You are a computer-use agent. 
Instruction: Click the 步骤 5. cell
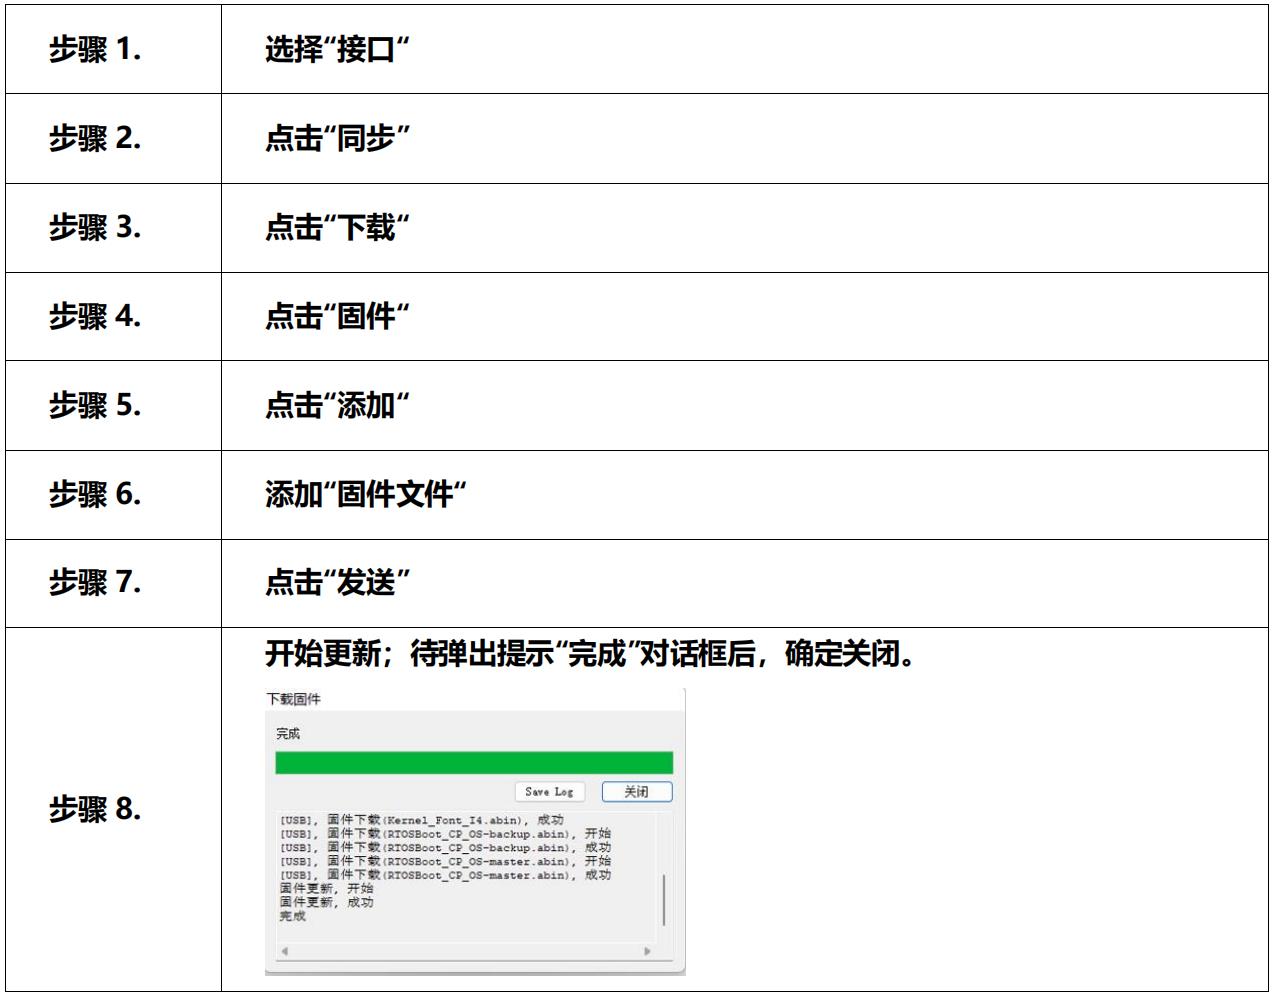click(113, 405)
